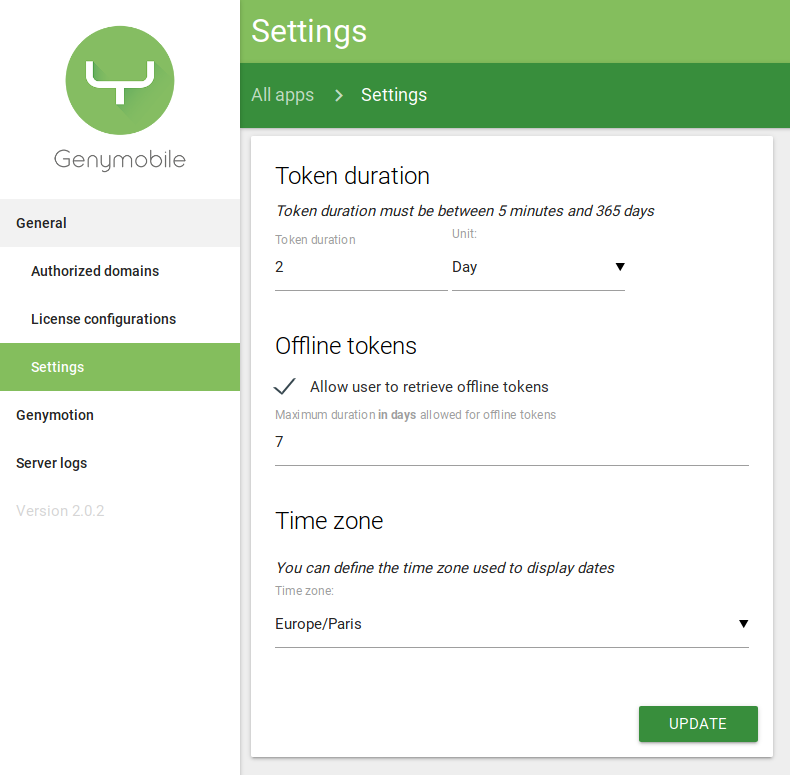Screen dimensions: 790x775
Task: Click the Genymobile brand name text
Action: [x=119, y=160]
